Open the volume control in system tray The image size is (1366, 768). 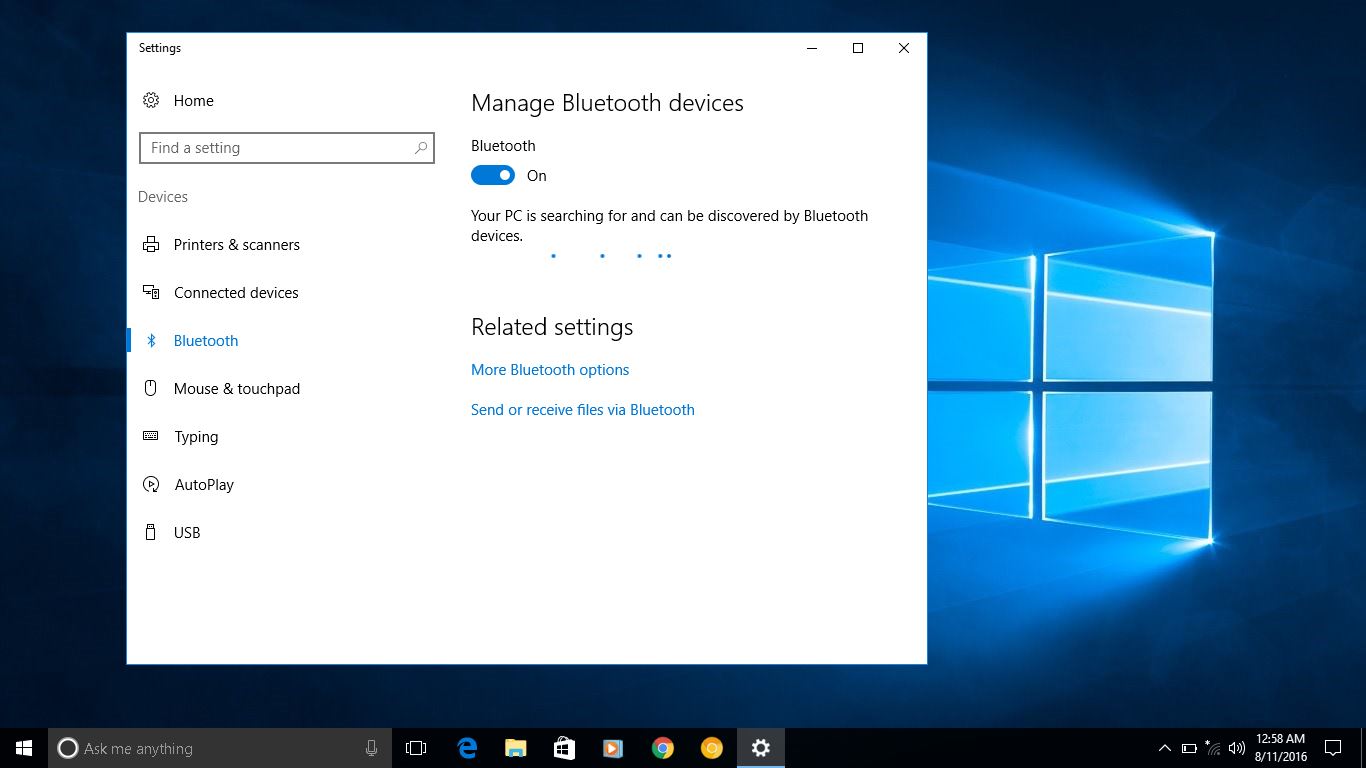tap(1237, 748)
